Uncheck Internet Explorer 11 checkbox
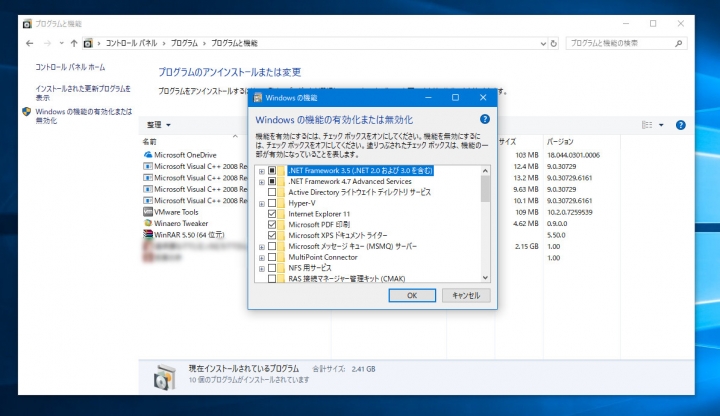This screenshot has height=416, width=720. 272,214
